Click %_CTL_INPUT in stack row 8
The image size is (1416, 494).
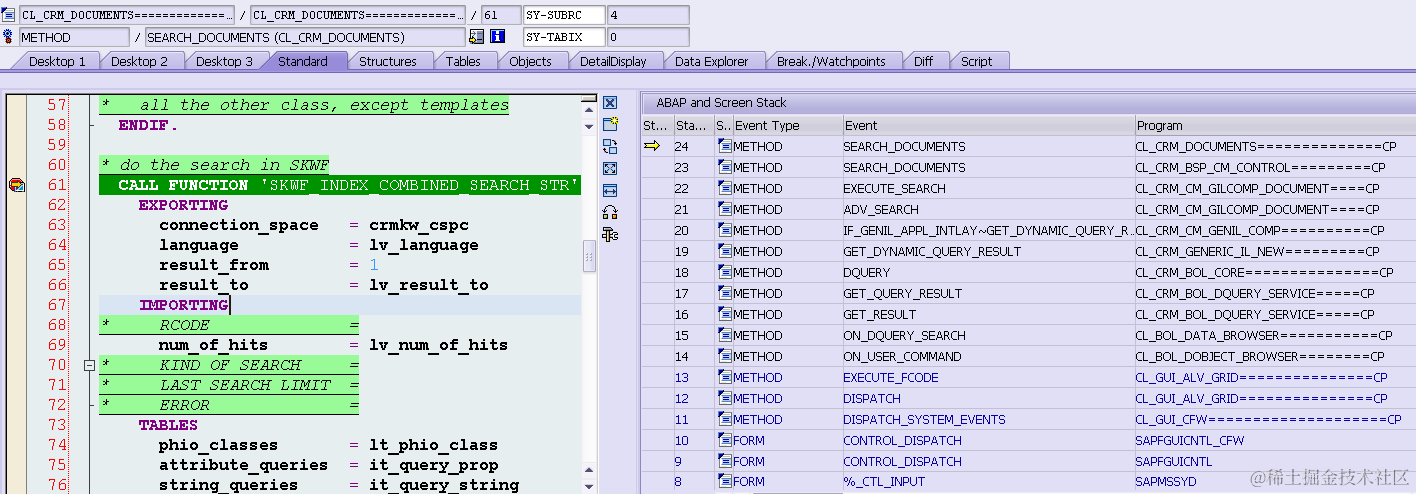click(881, 482)
